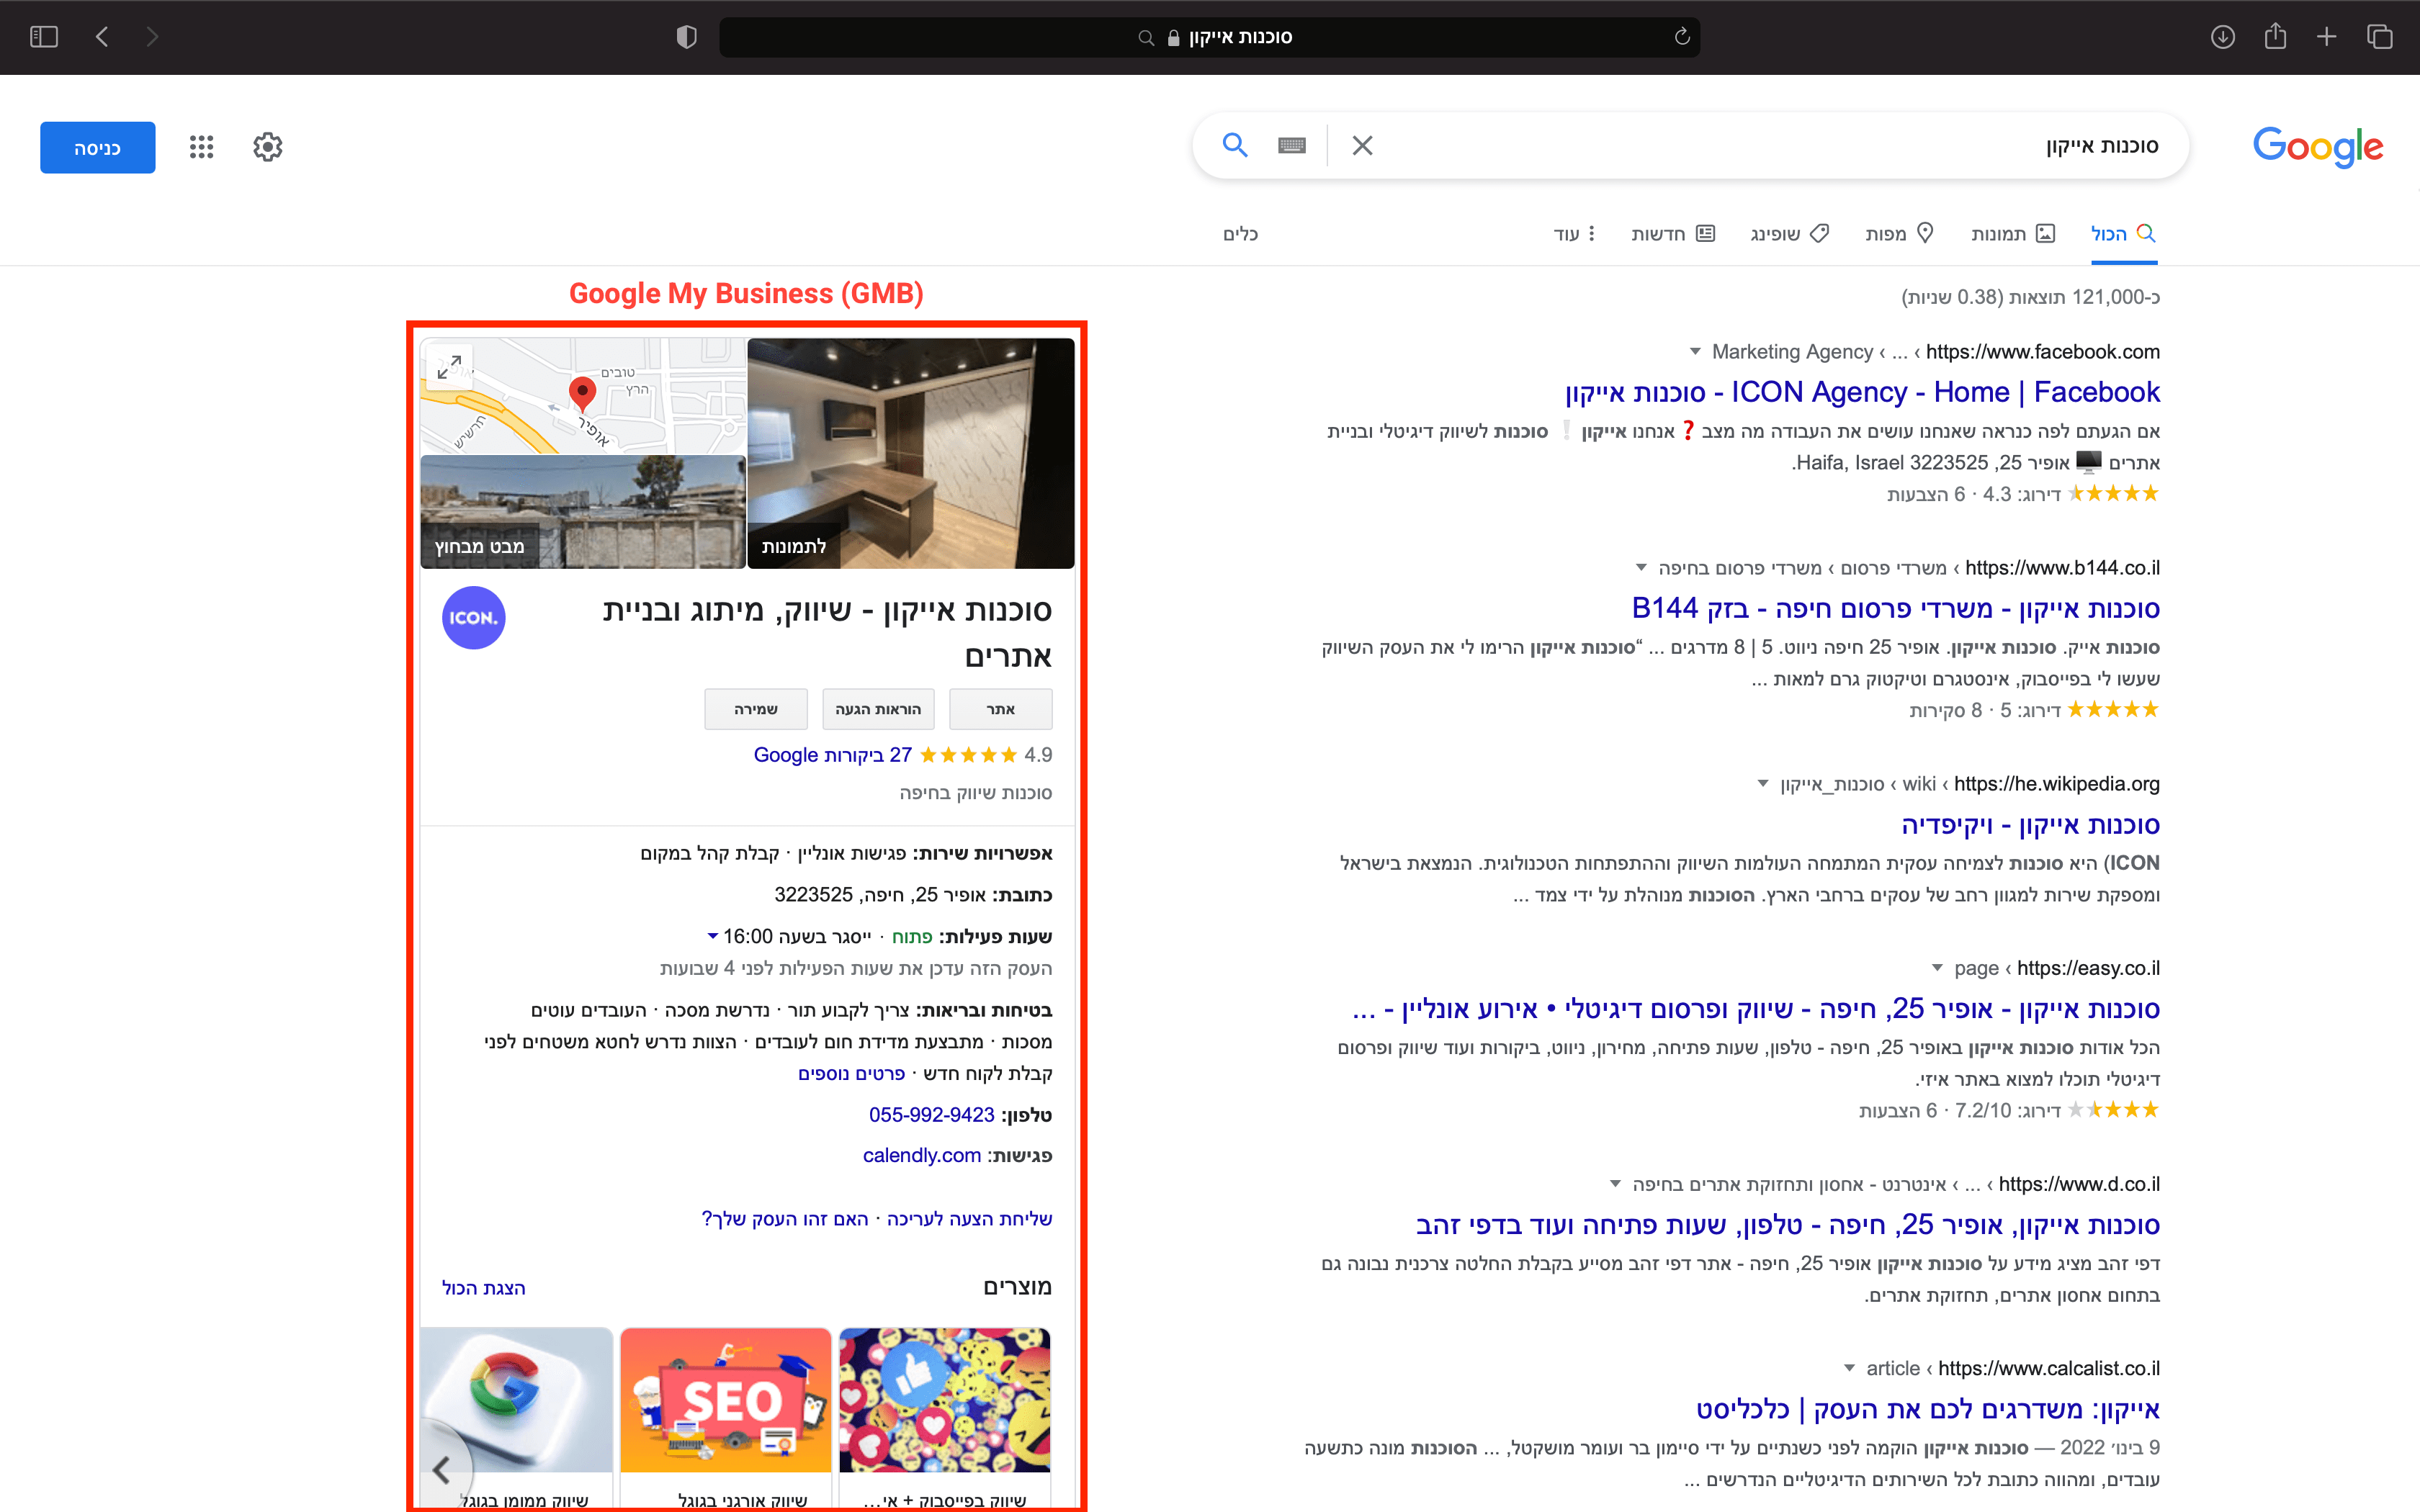Expand the opening hours dropdown arrow
Image resolution: width=2420 pixels, height=1512 pixels.
click(712, 937)
